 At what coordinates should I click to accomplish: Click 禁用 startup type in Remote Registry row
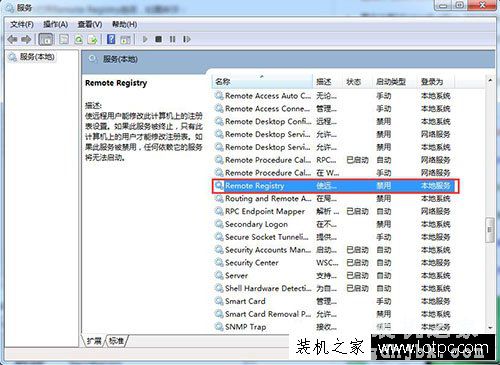pos(384,186)
